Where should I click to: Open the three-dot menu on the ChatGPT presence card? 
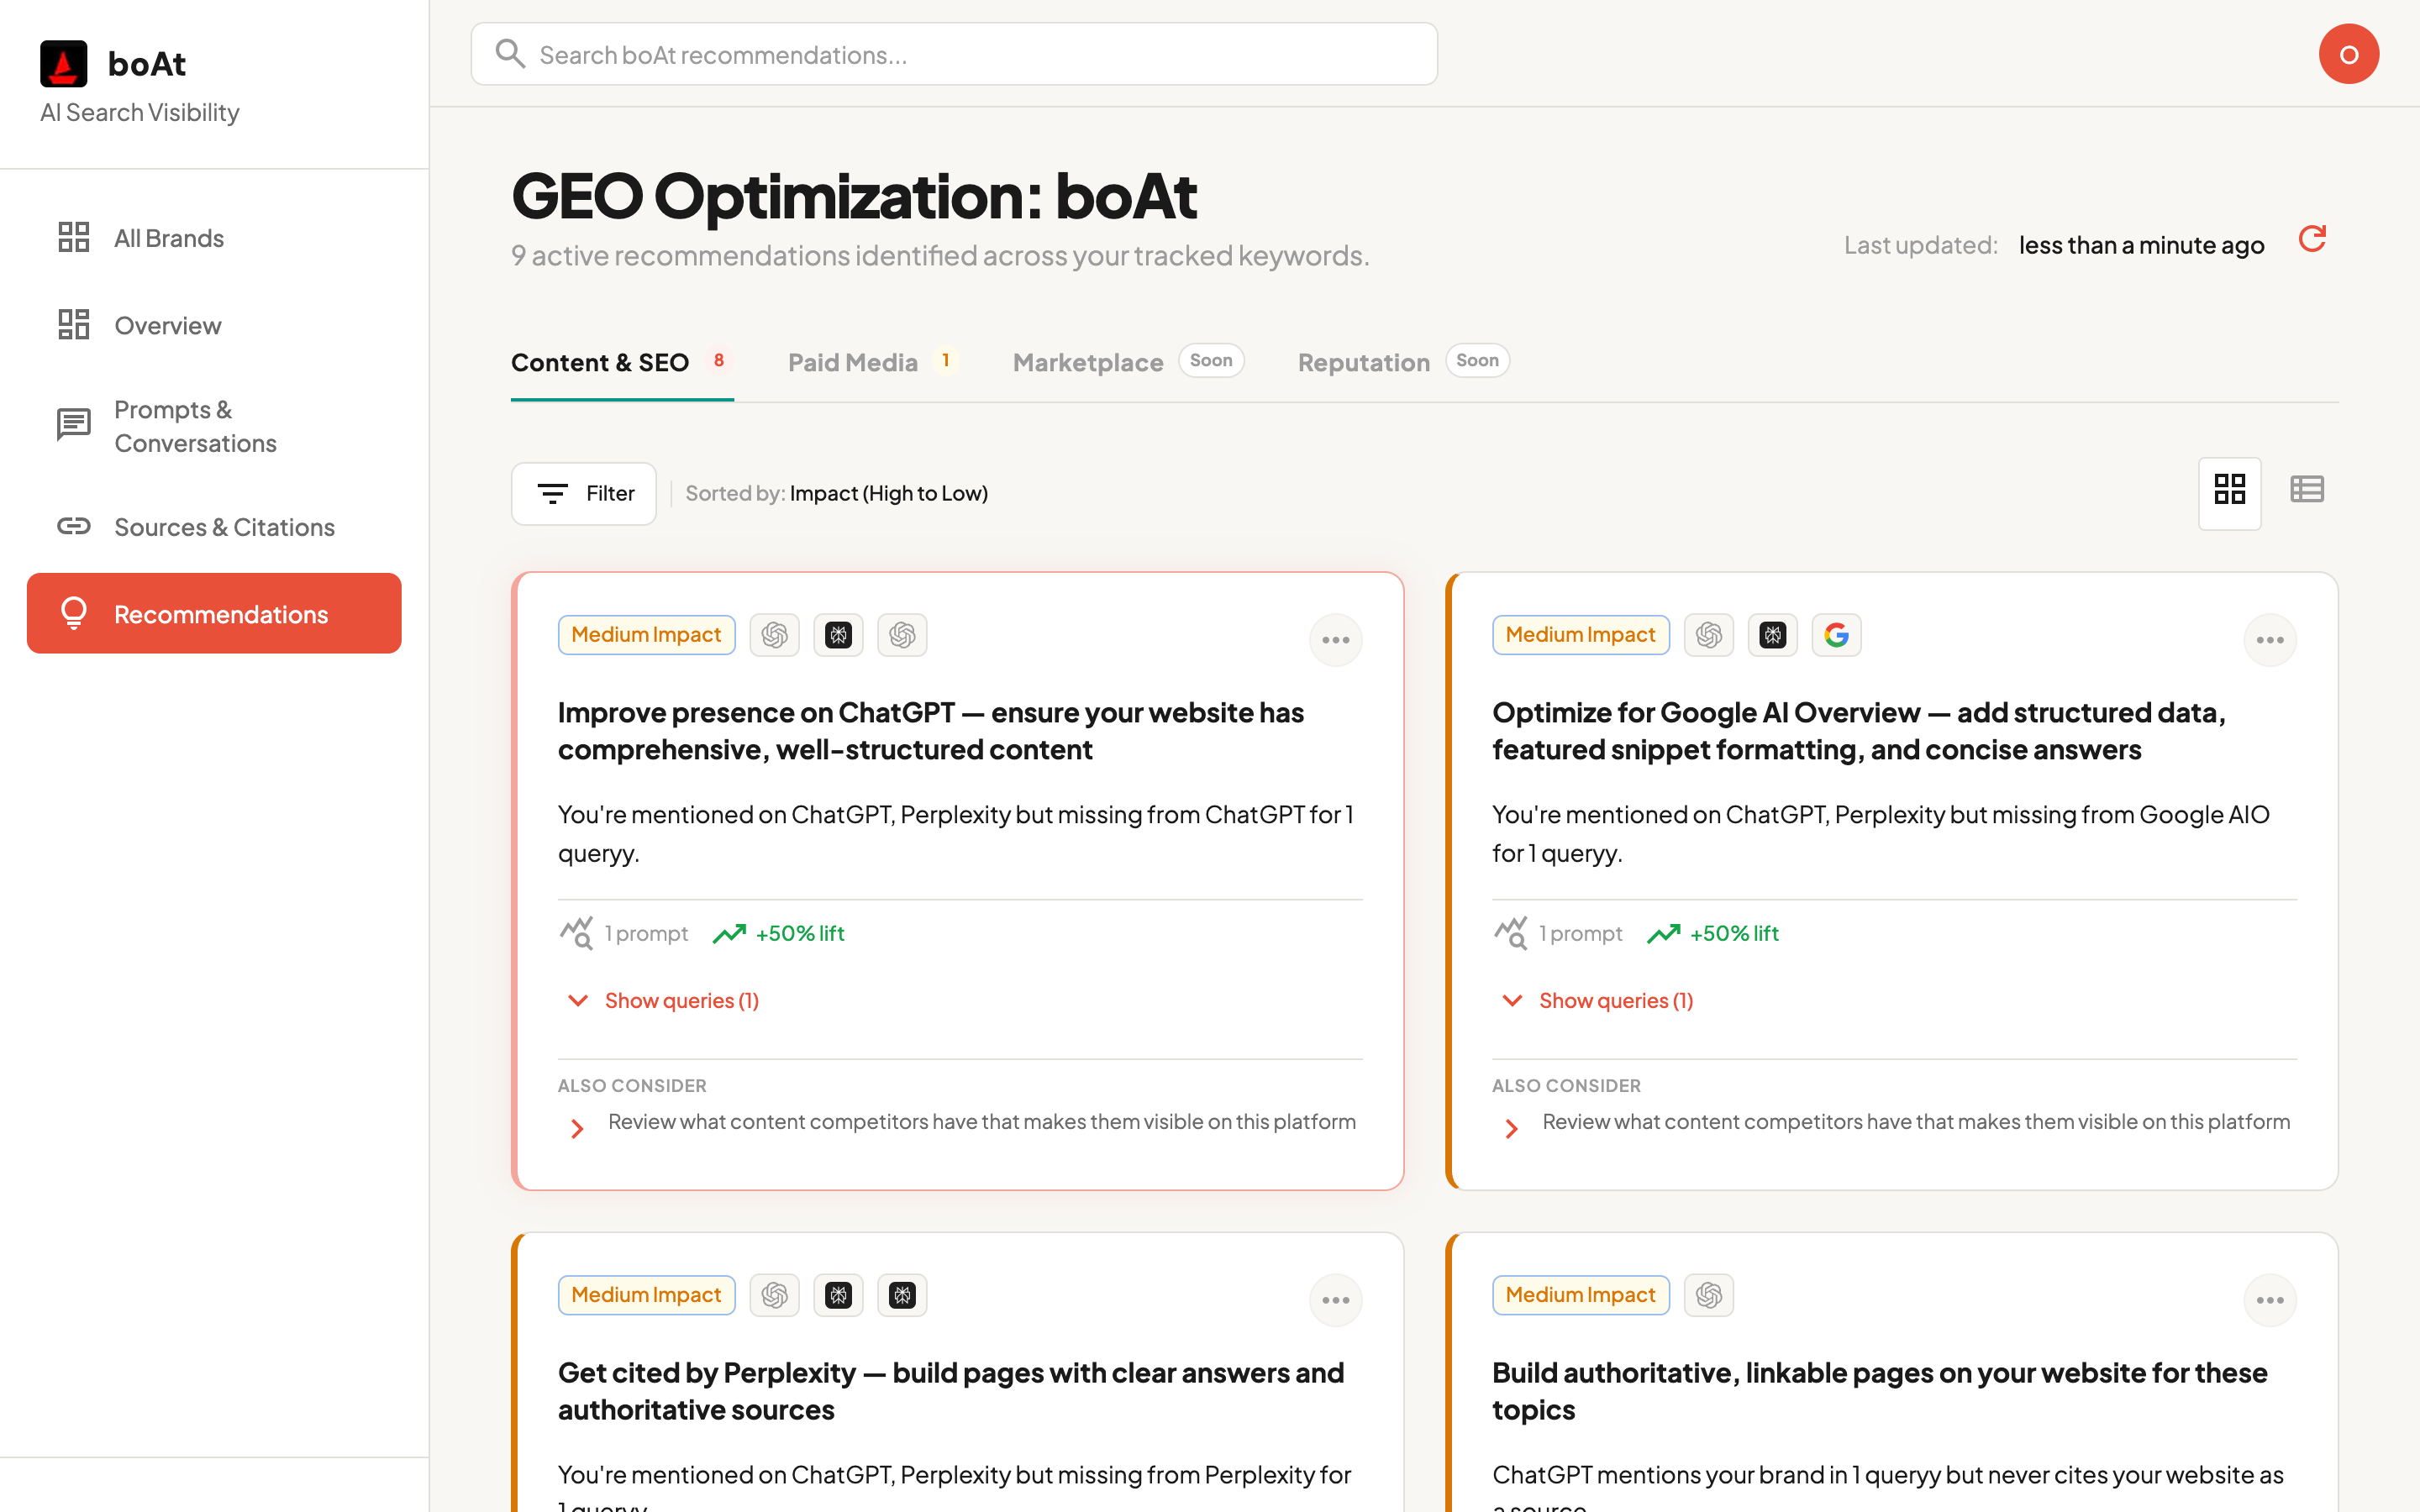click(x=1335, y=640)
